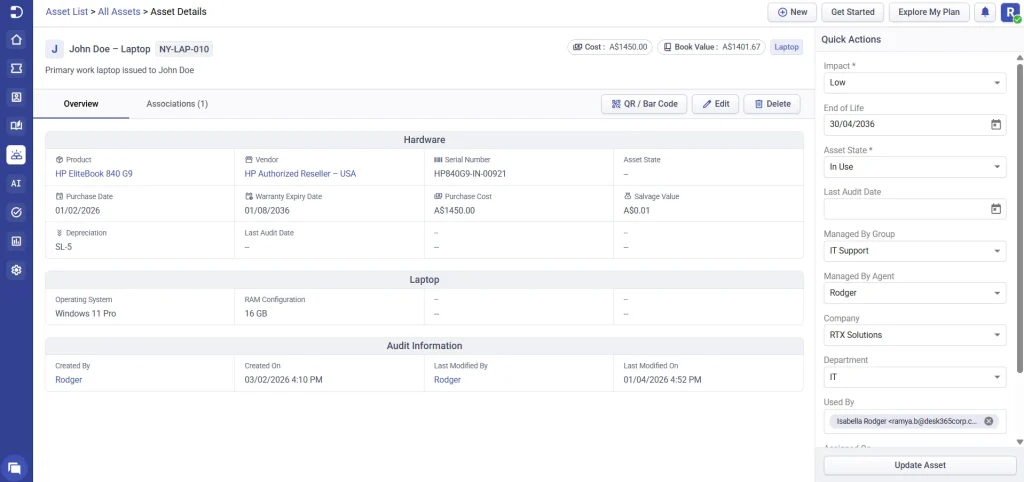
Task: Click the J avatar beside the asset name
Action: (54, 49)
